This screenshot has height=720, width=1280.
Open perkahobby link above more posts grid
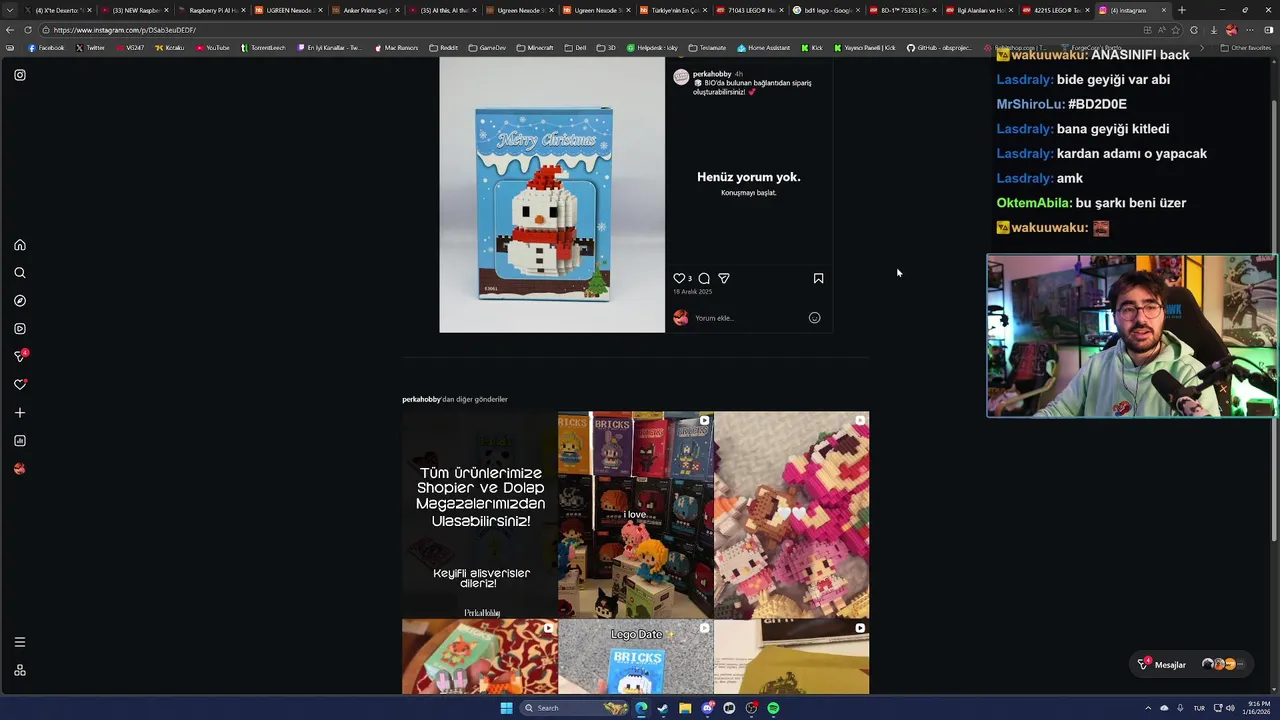coord(422,399)
